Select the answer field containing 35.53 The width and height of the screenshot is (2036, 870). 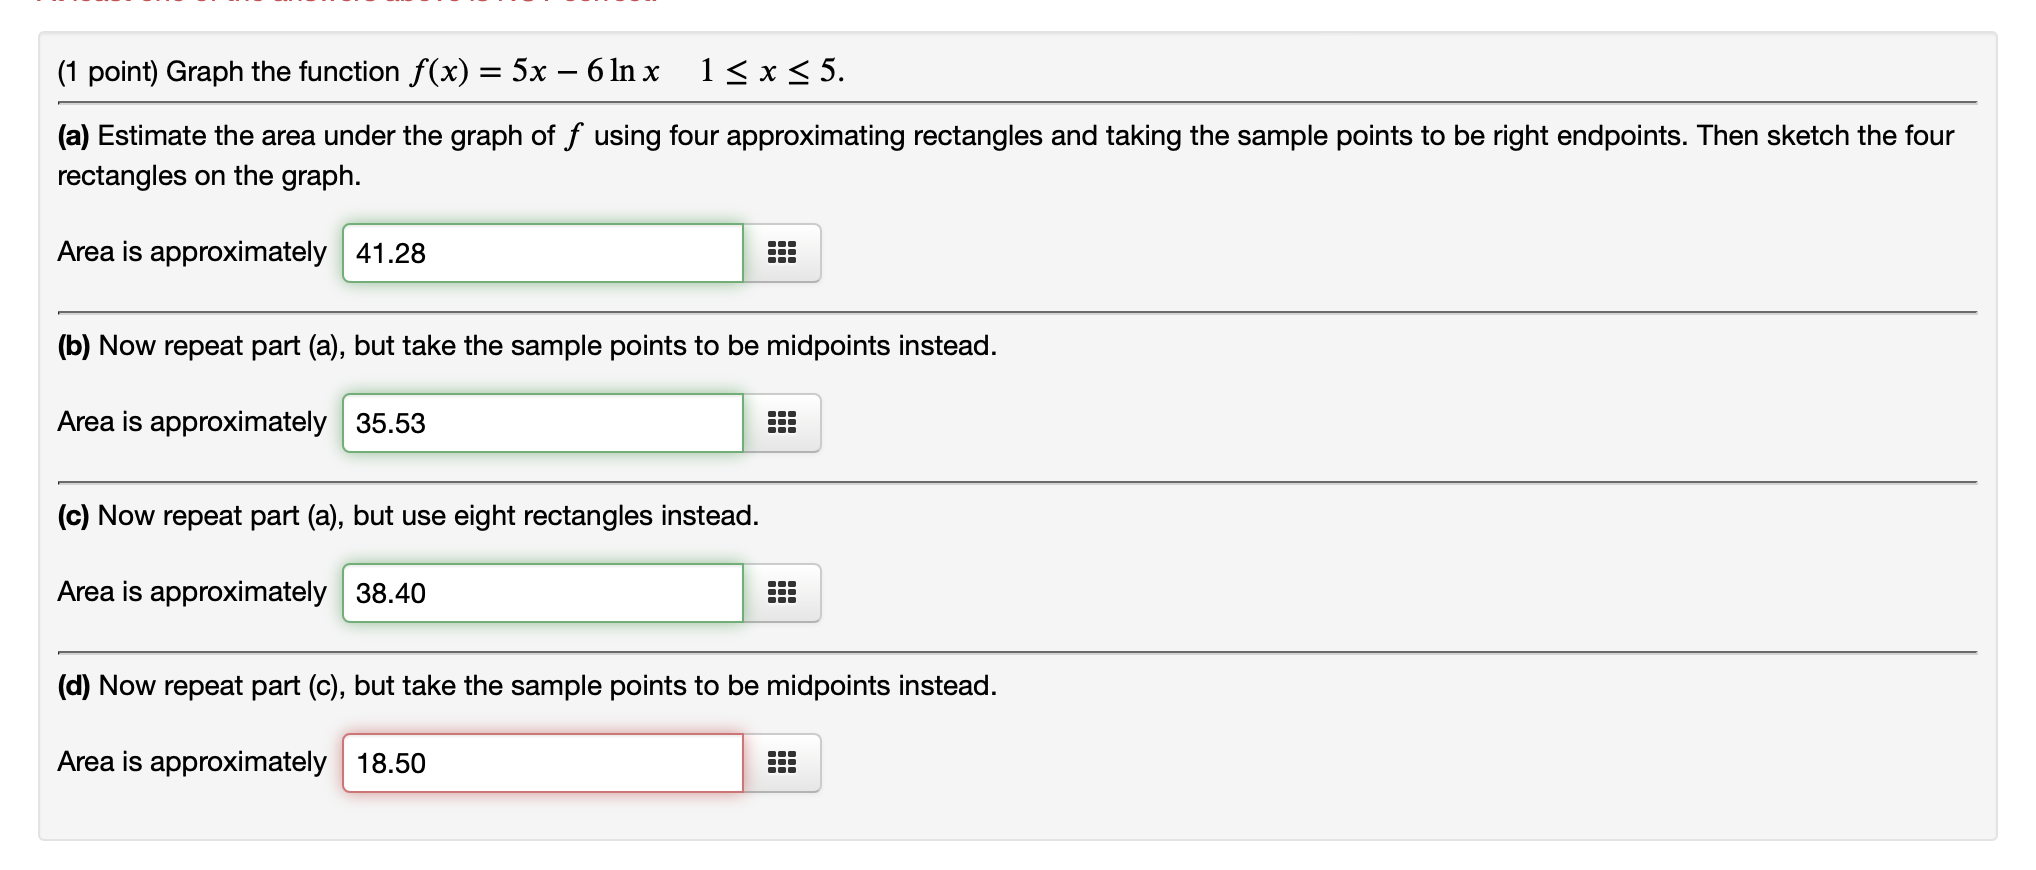(x=544, y=424)
